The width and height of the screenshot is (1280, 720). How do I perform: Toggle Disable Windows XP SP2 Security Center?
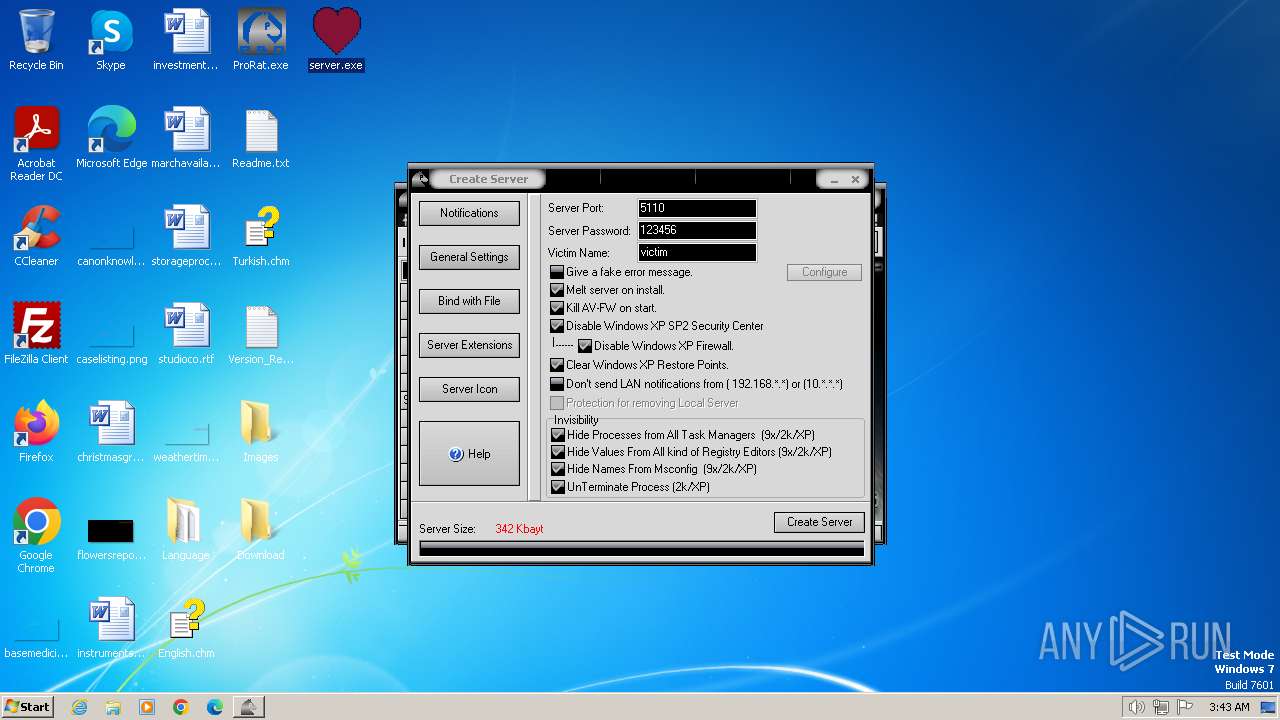(x=557, y=326)
